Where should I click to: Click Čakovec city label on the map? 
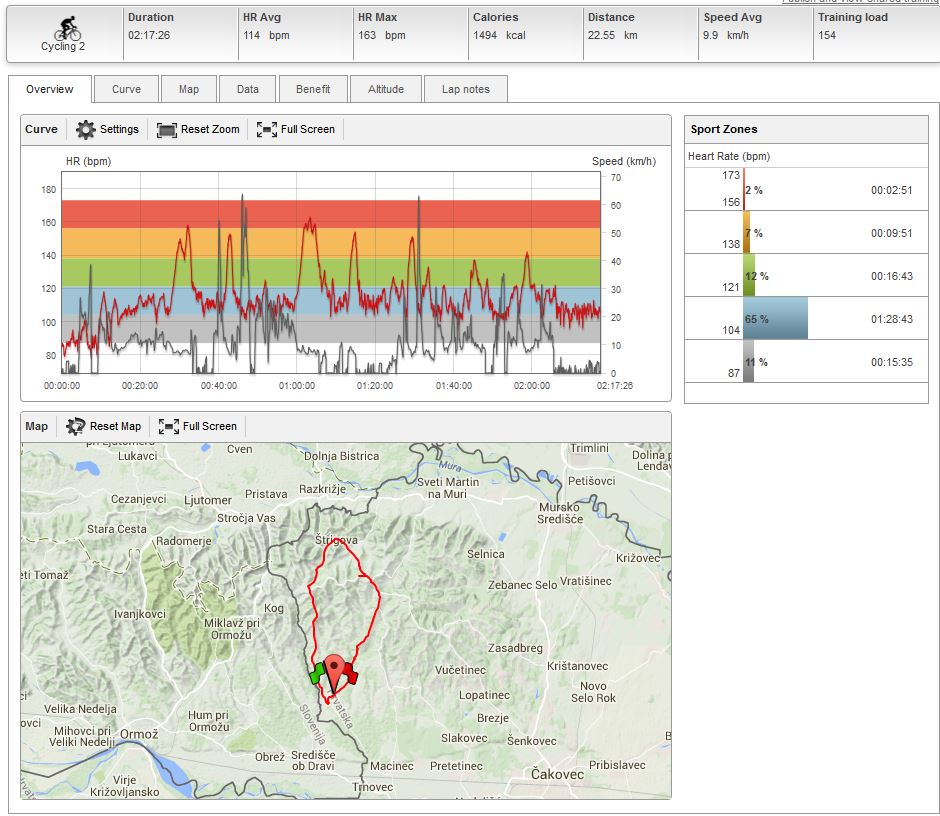[x=558, y=775]
